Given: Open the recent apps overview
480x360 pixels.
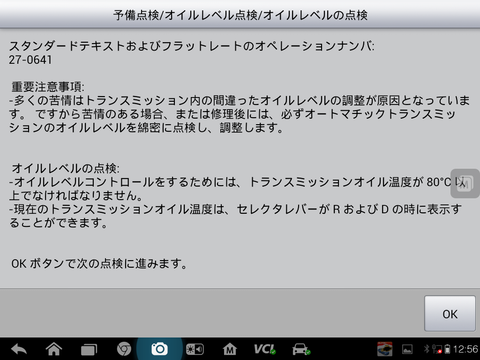Looking at the screenshot, I should [89, 350].
